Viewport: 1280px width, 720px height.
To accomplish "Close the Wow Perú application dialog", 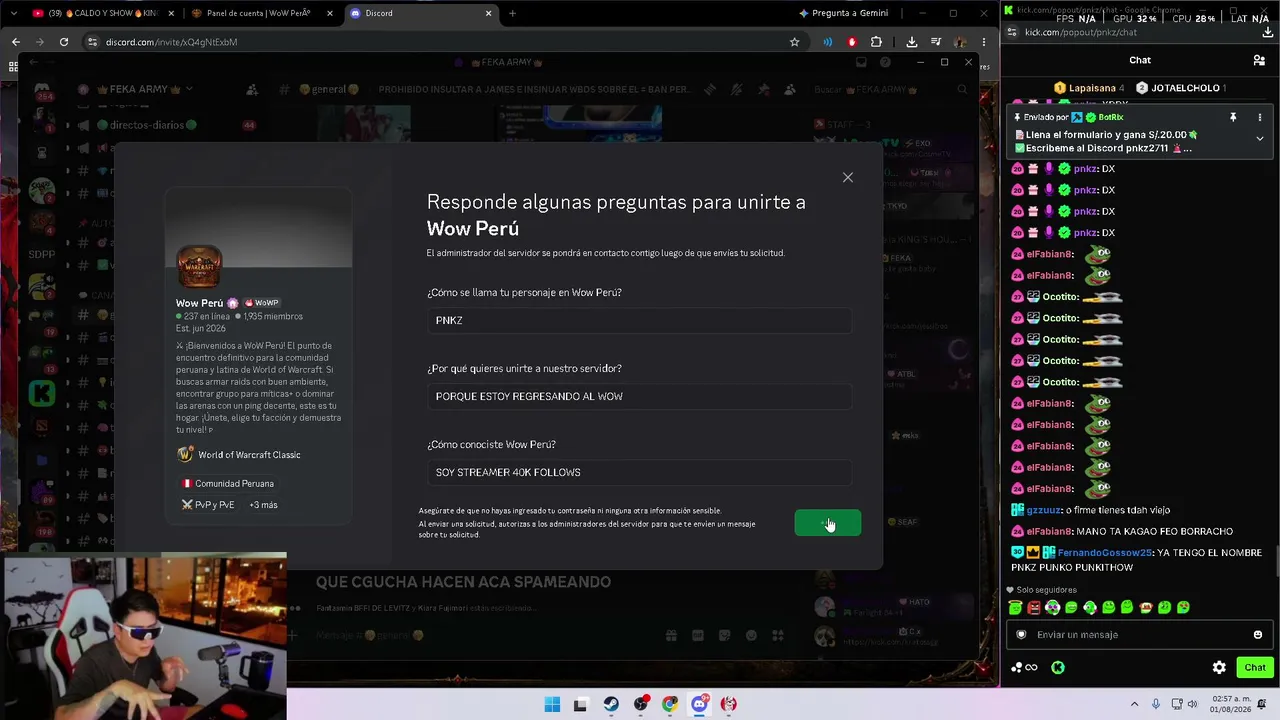I will 847,177.
